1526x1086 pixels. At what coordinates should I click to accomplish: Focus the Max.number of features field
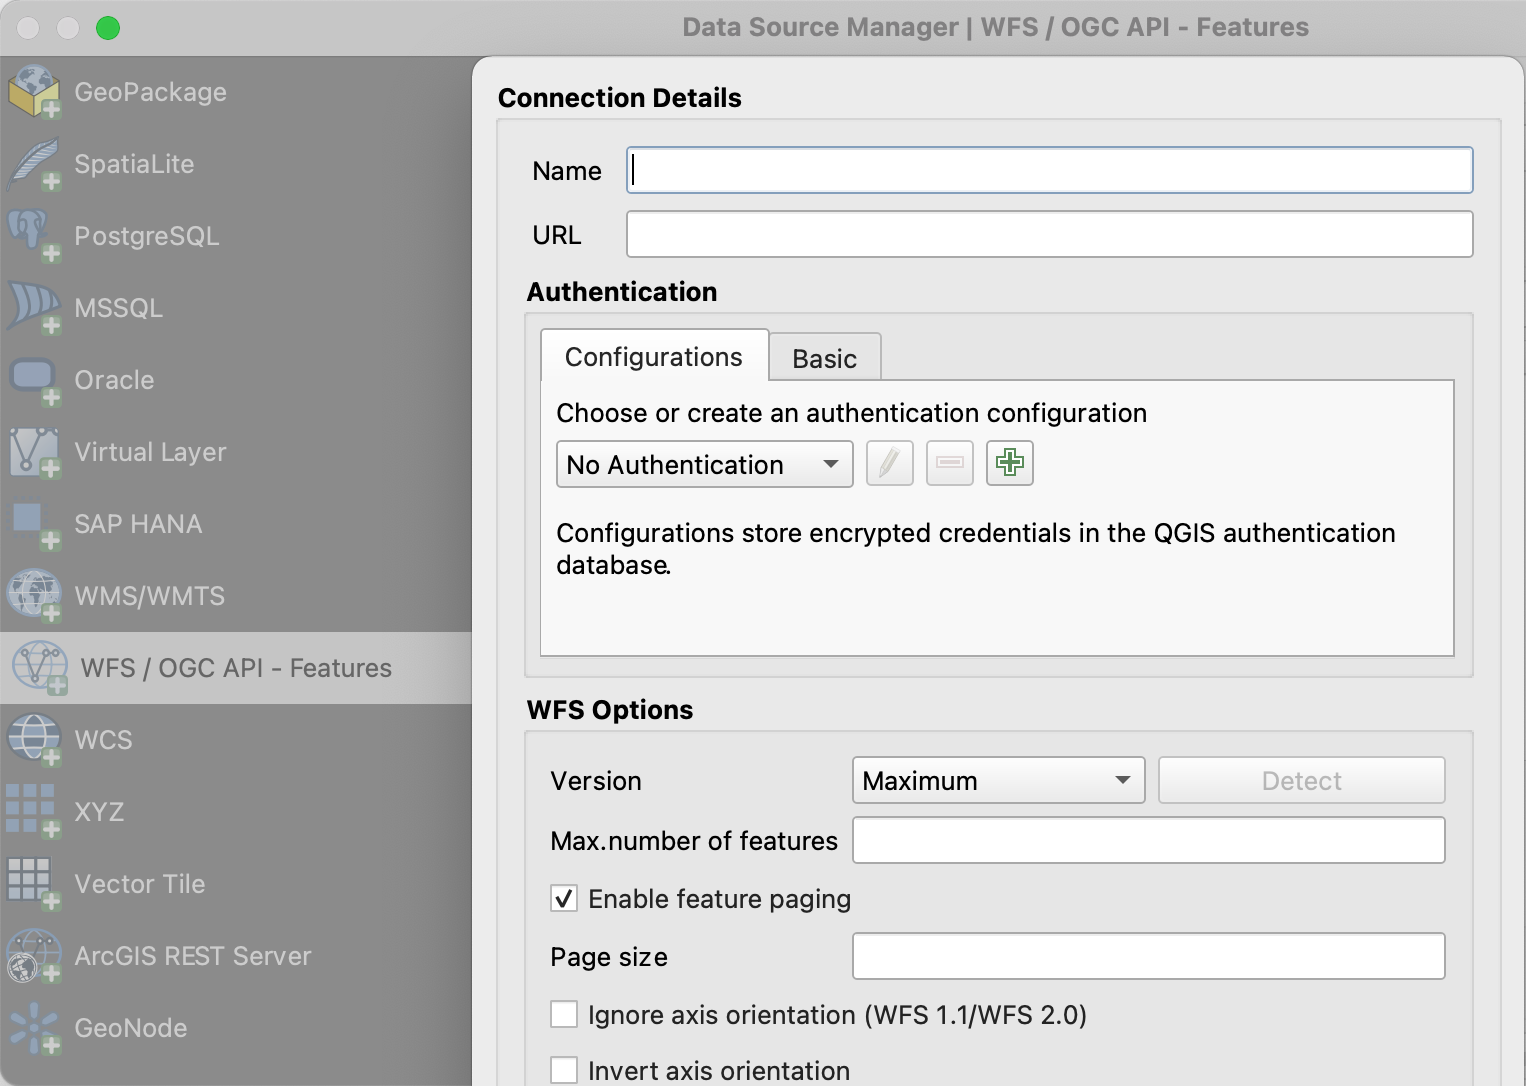1148,841
